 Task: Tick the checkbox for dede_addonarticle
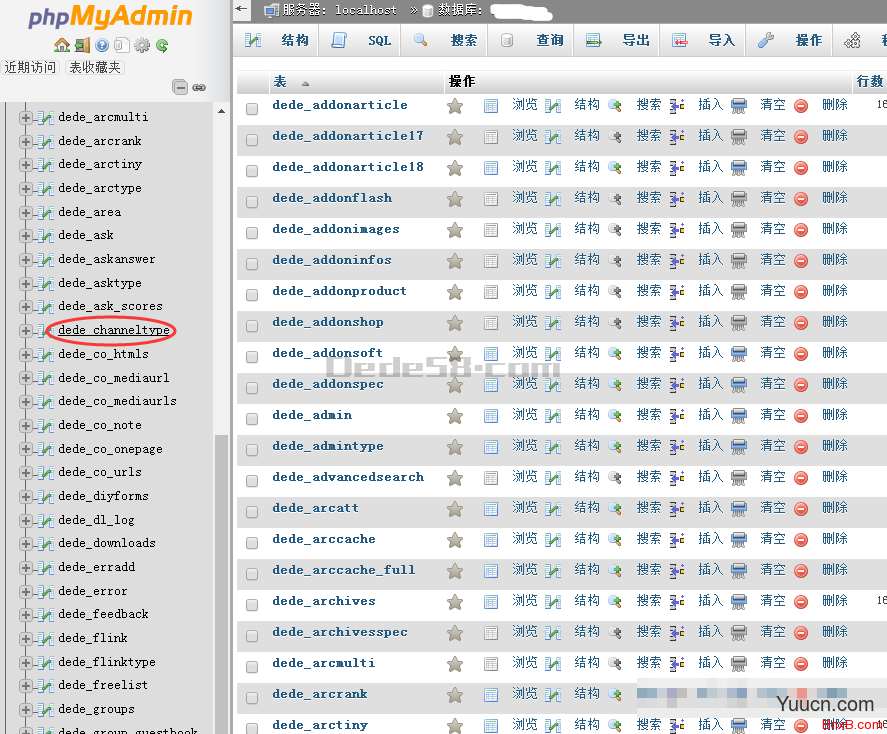click(252, 109)
